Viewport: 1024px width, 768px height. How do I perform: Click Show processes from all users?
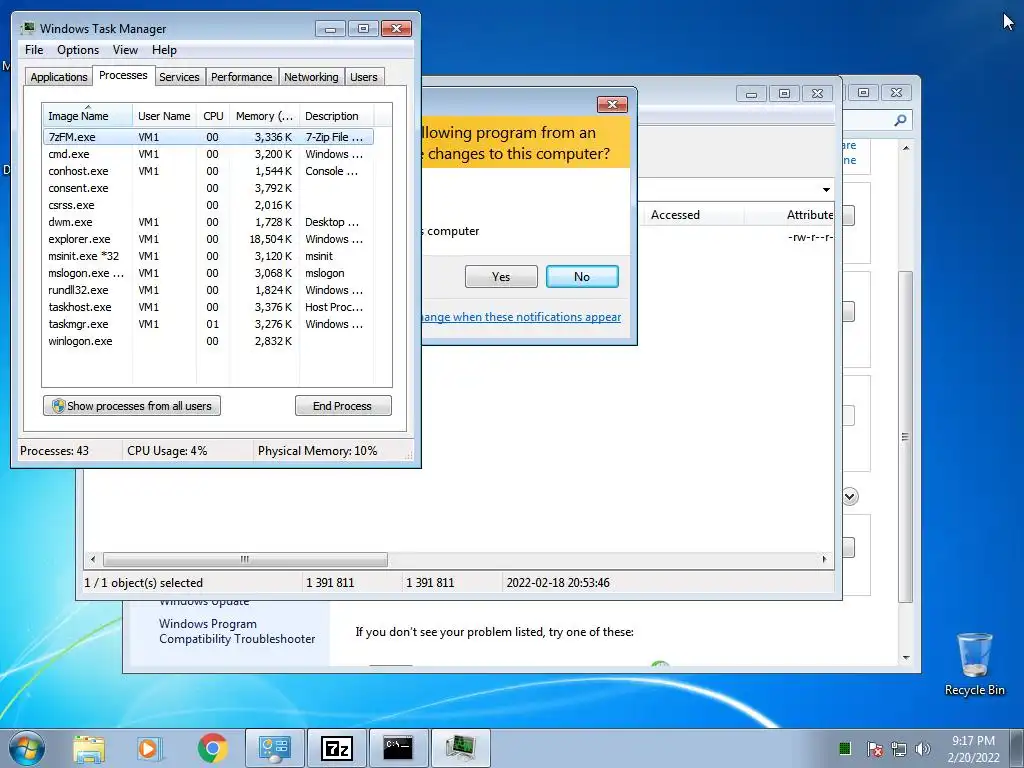pyautogui.click(x=132, y=406)
